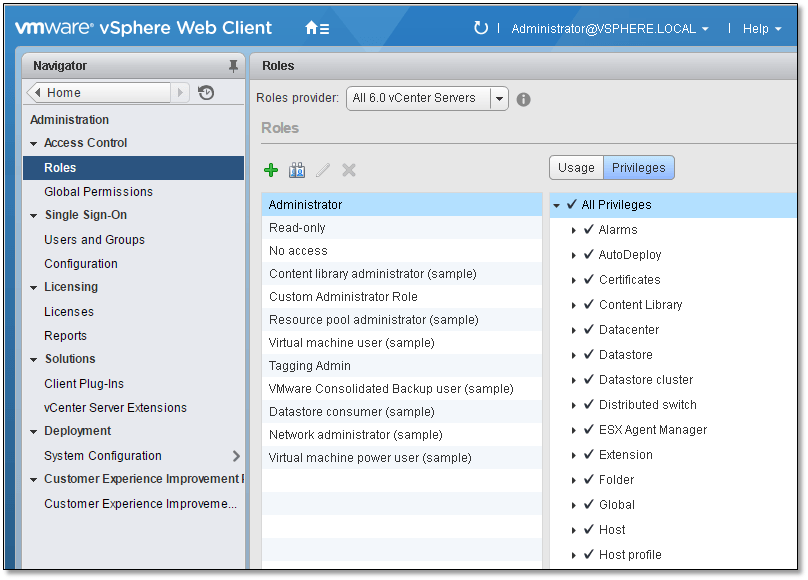This screenshot has height=580, width=808.
Task: Expand ESX Agent Manager privilege node
Action: pos(573,430)
